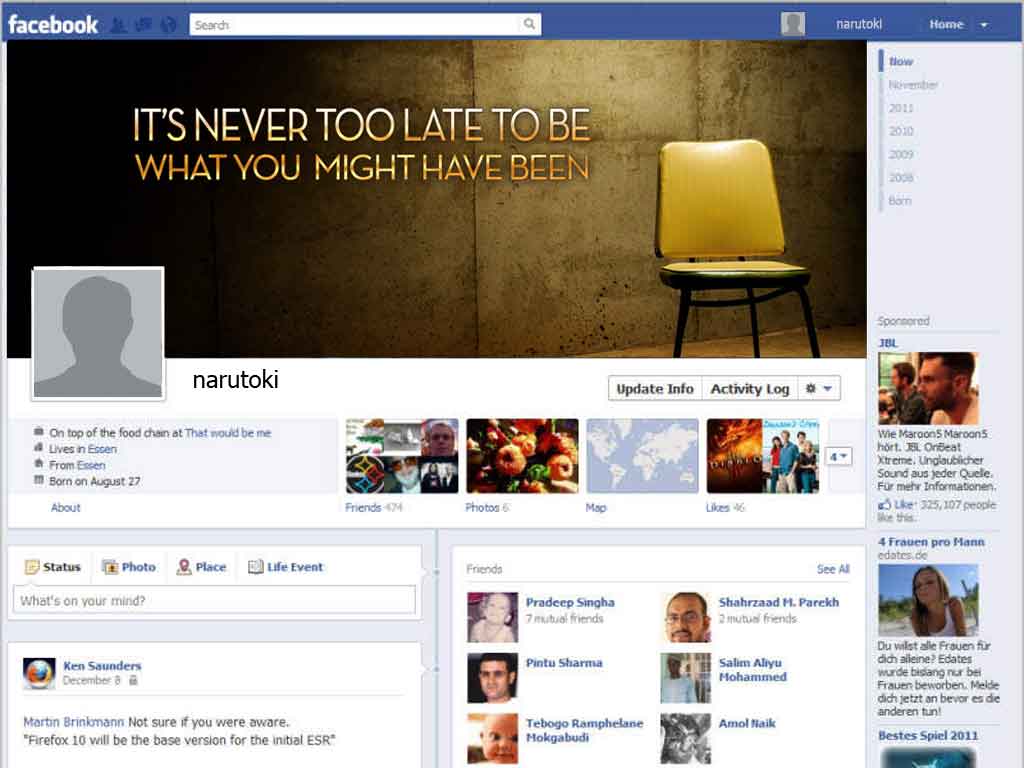
Task: Click the privacy lock icon beside December 8
Action: tap(133, 680)
